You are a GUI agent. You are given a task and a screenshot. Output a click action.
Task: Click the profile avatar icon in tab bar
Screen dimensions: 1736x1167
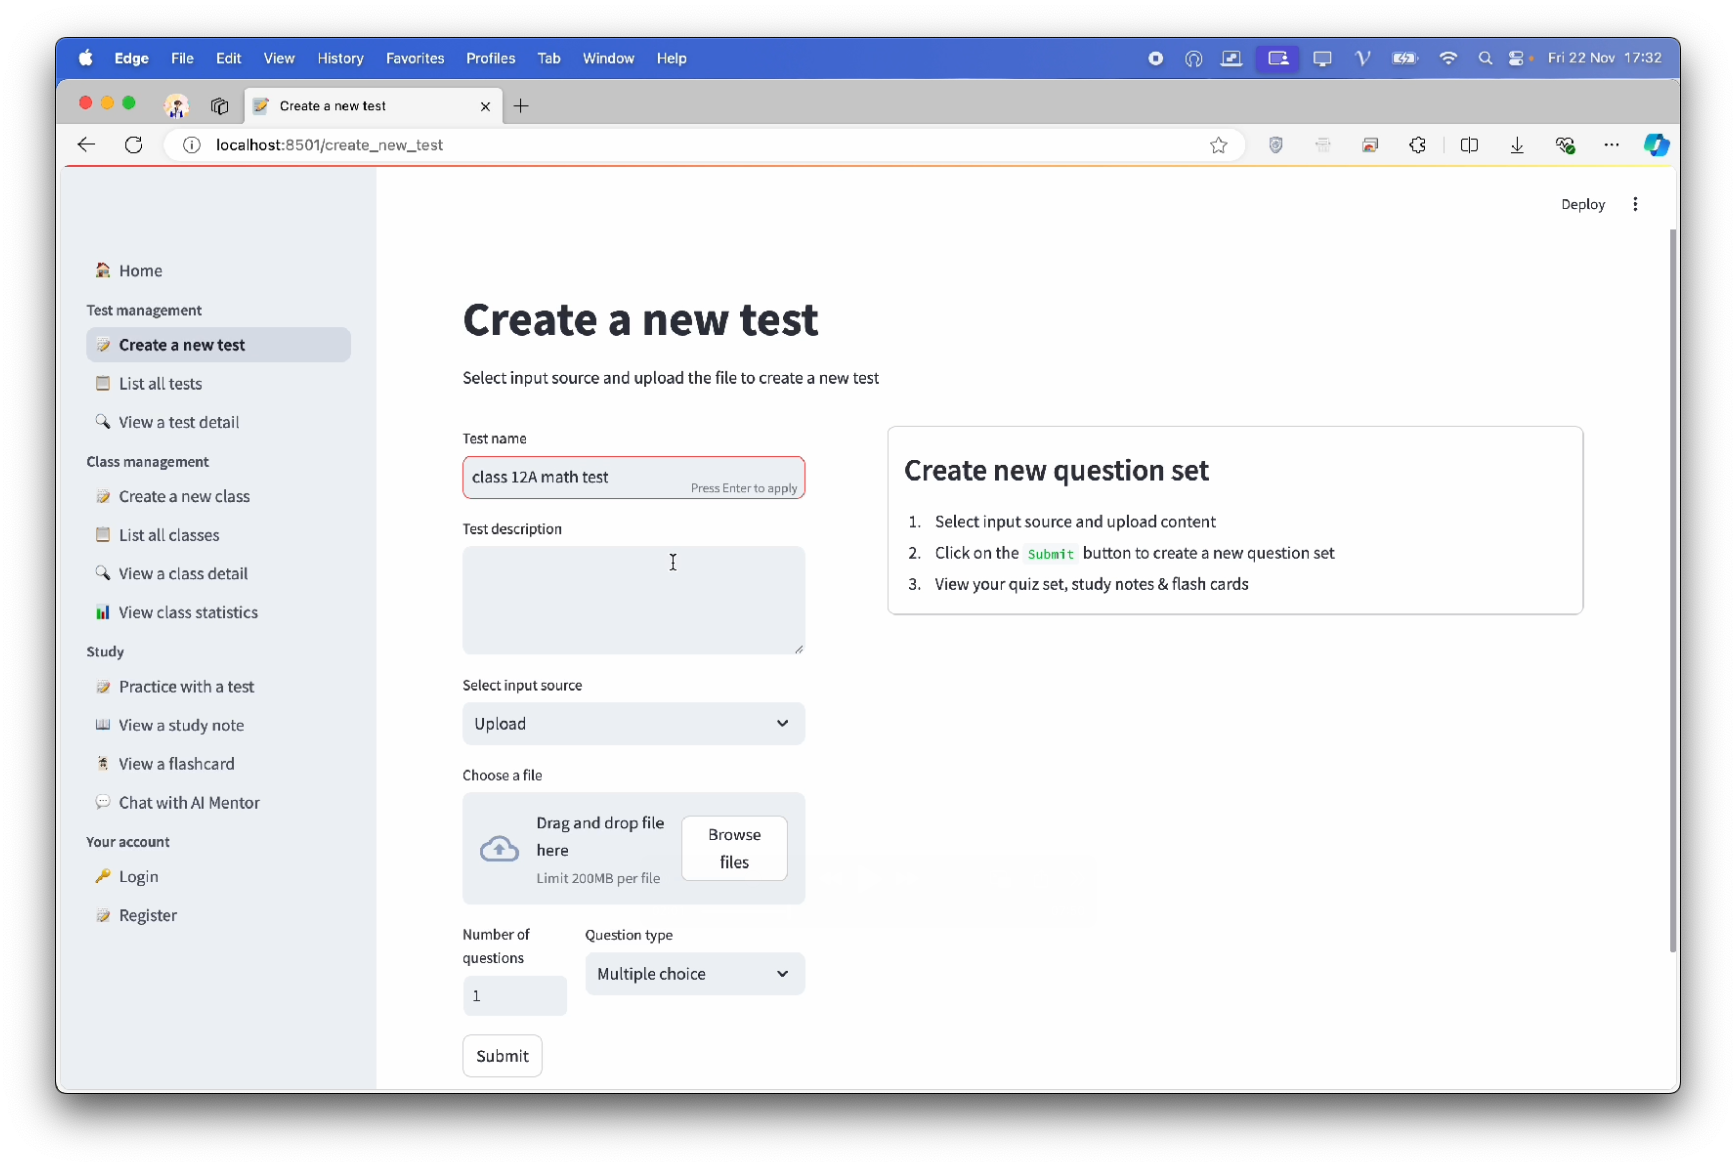click(177, 106)
